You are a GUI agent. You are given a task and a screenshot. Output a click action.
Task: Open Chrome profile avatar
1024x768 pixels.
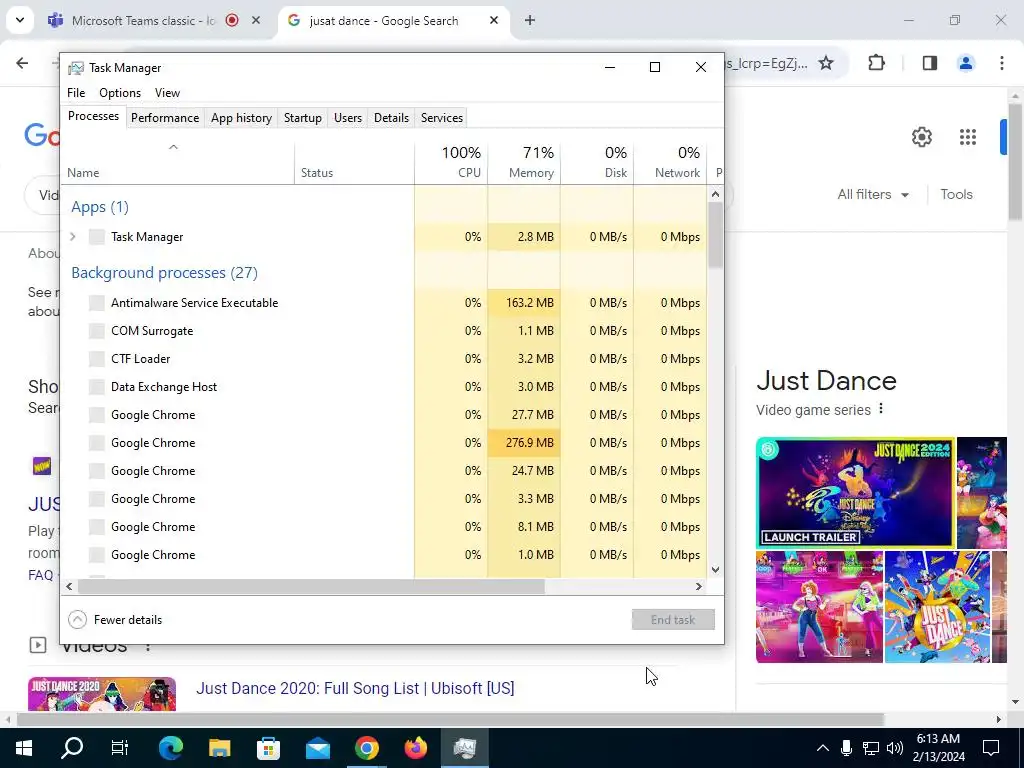click(x=966, y=63)
